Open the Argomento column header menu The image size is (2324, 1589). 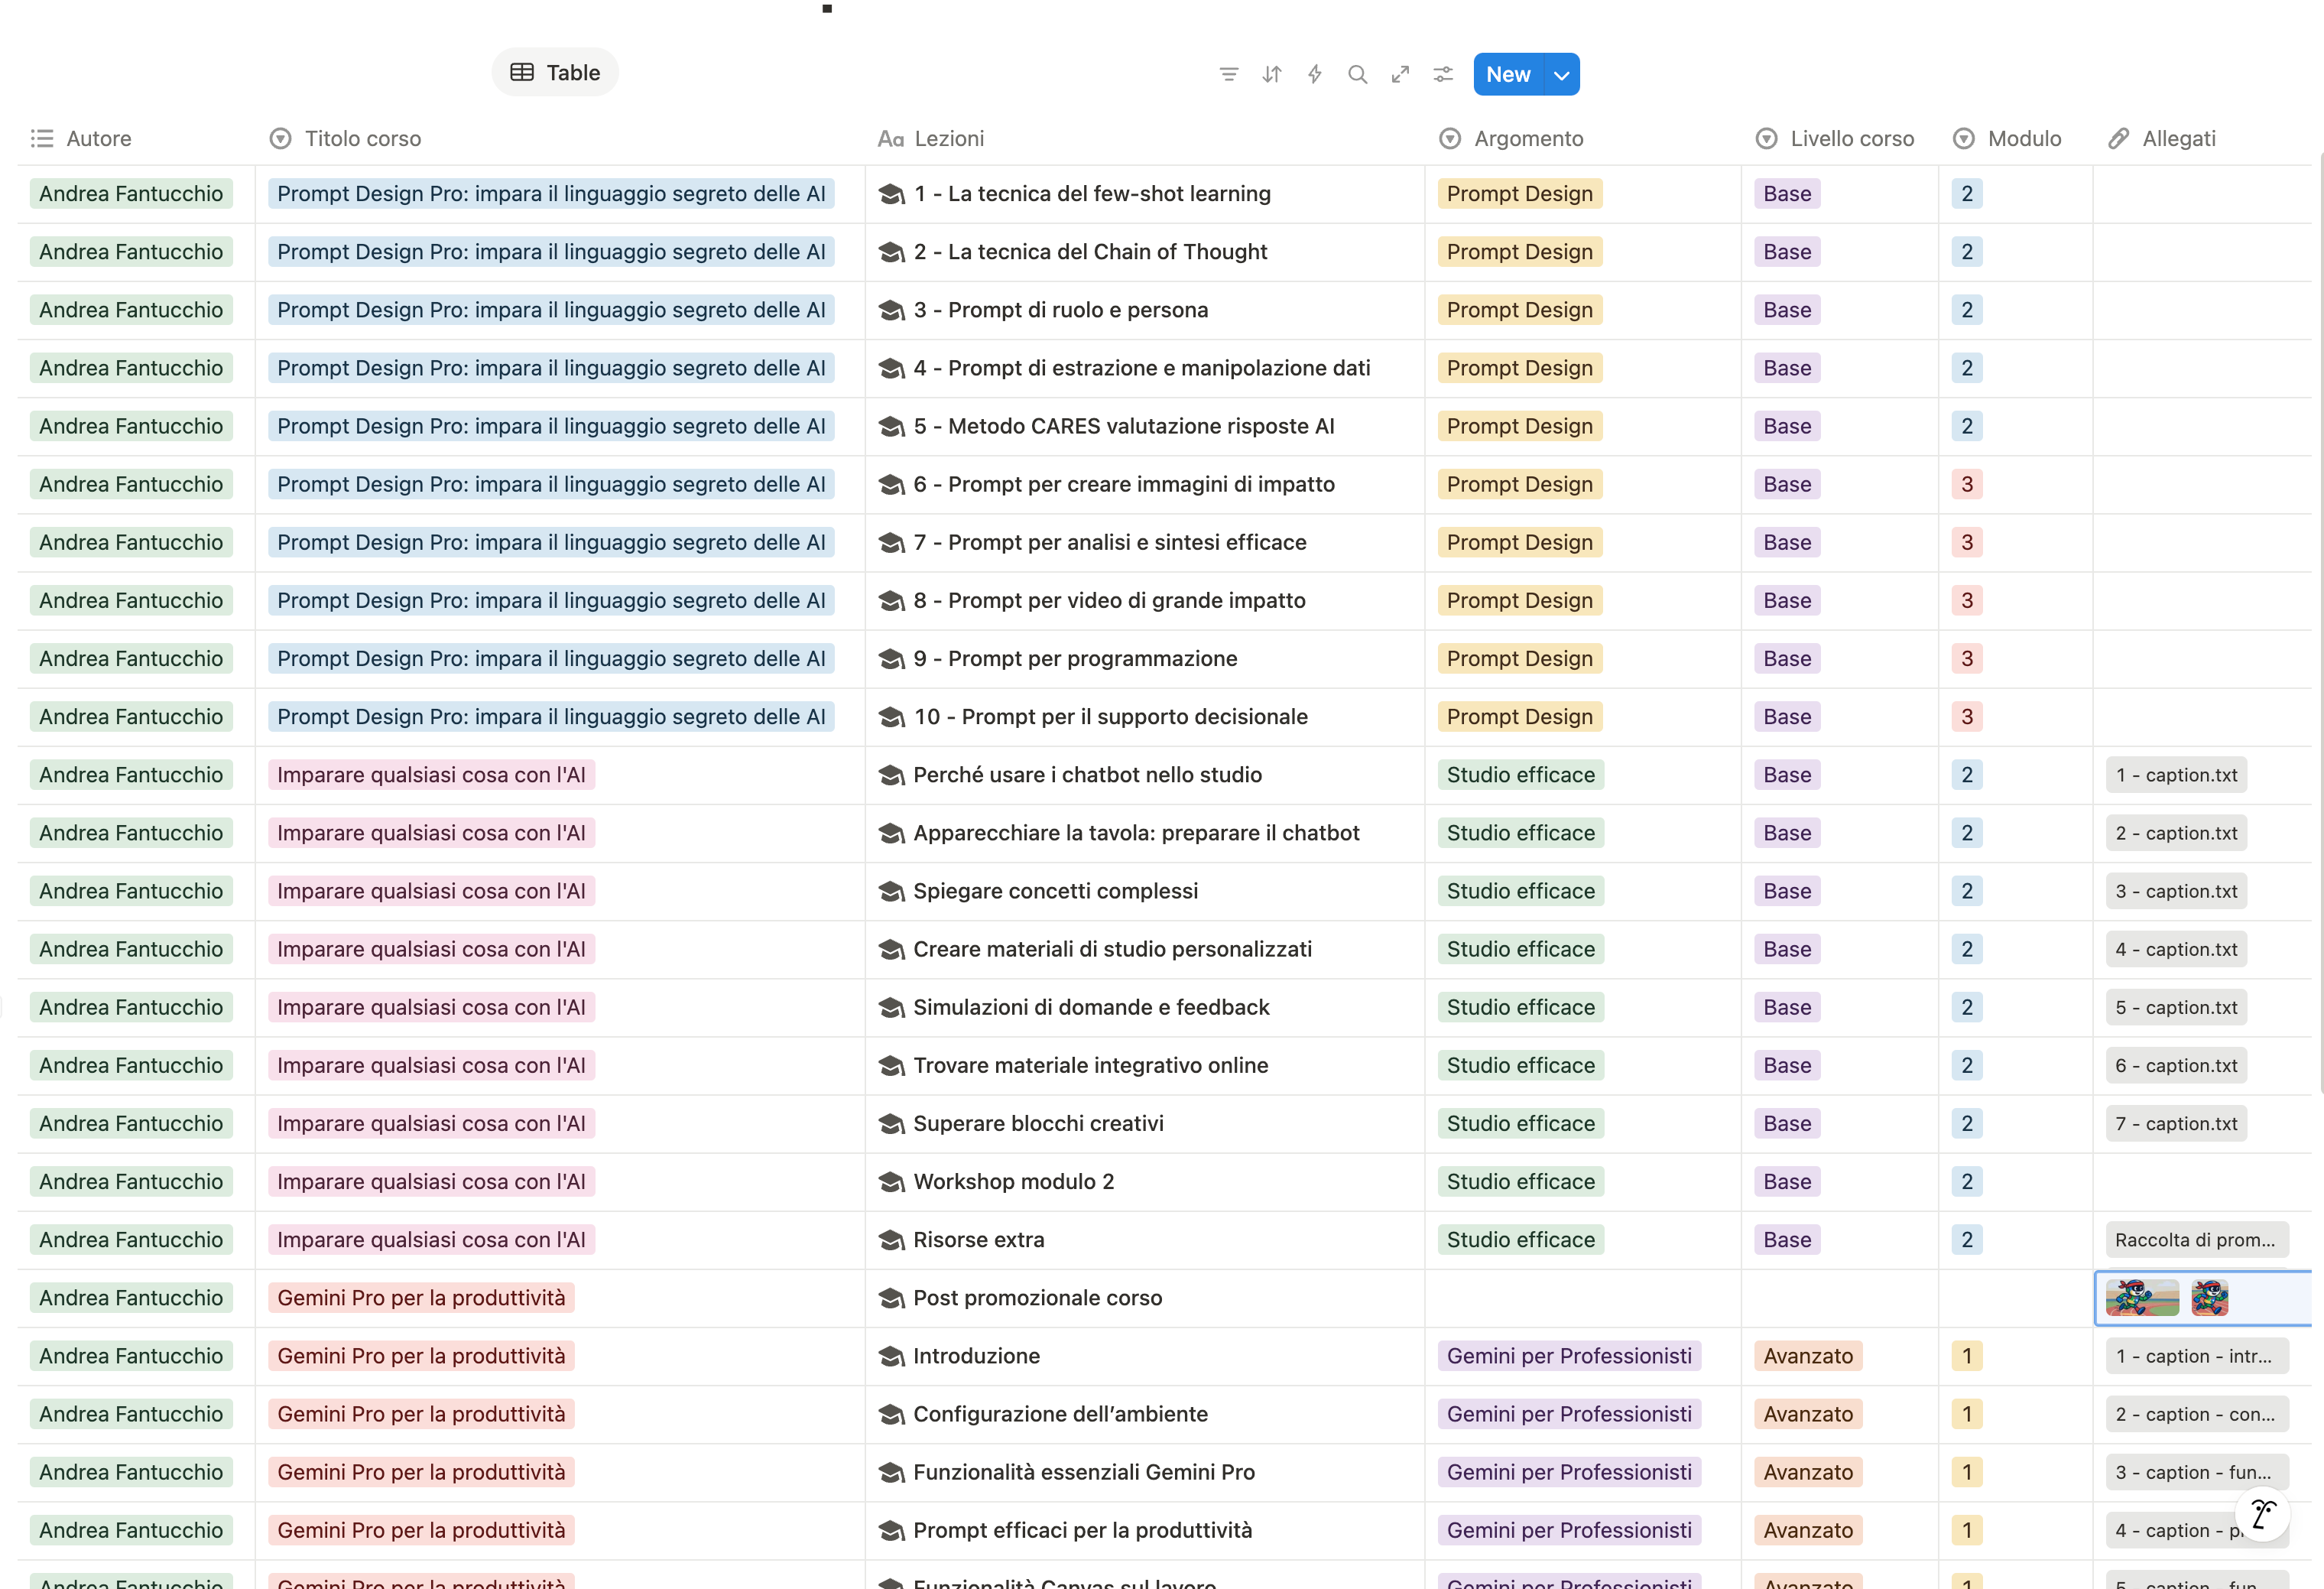pos(1528,139)
